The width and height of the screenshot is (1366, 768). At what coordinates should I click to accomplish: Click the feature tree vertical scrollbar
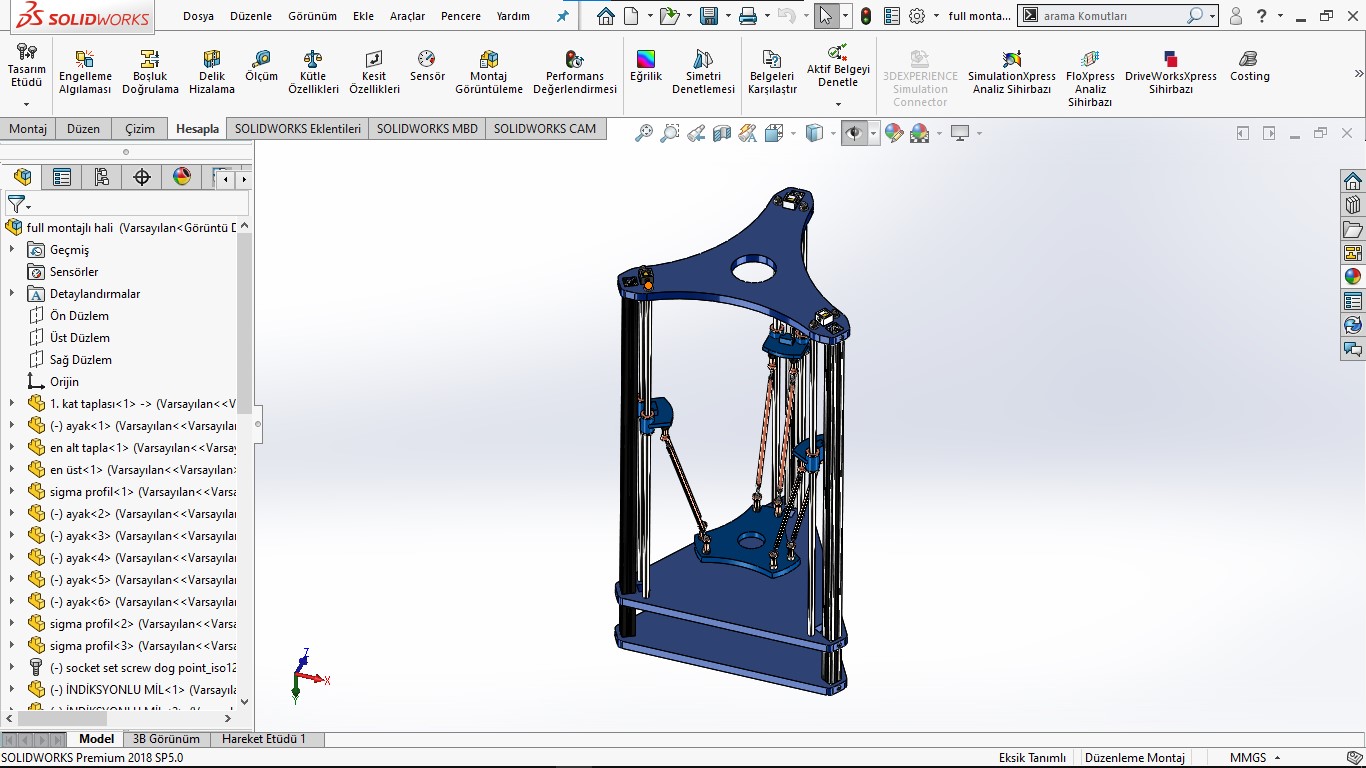245,324
